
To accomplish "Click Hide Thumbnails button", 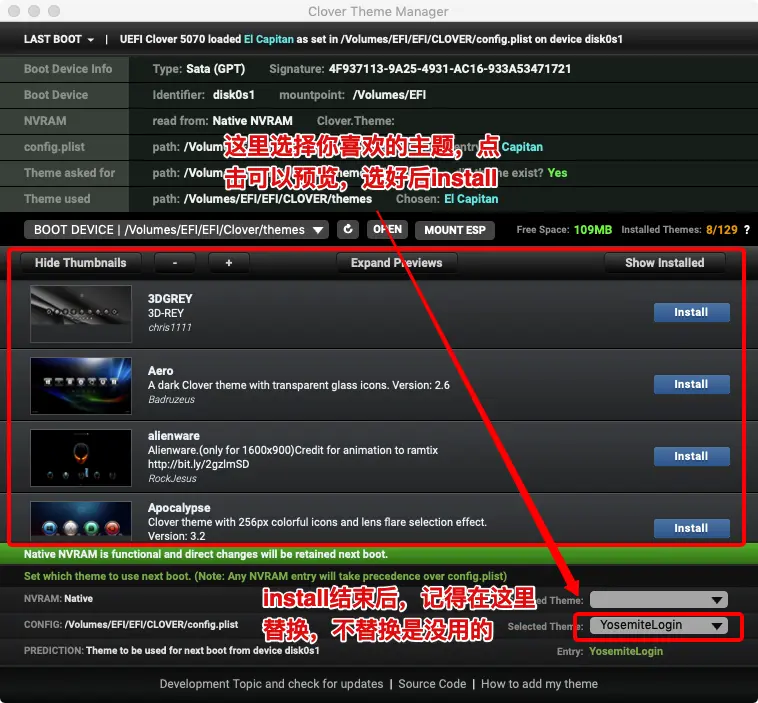I will point(81,263).
